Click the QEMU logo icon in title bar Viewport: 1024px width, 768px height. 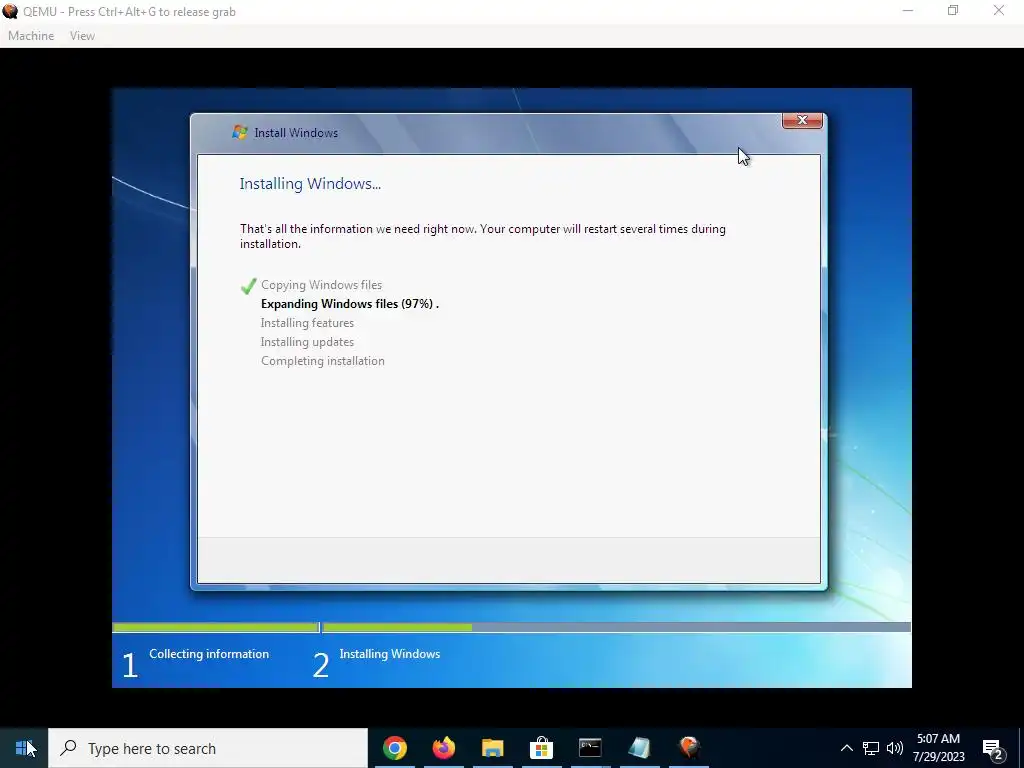pyautogui.click(x=10, y=11)
